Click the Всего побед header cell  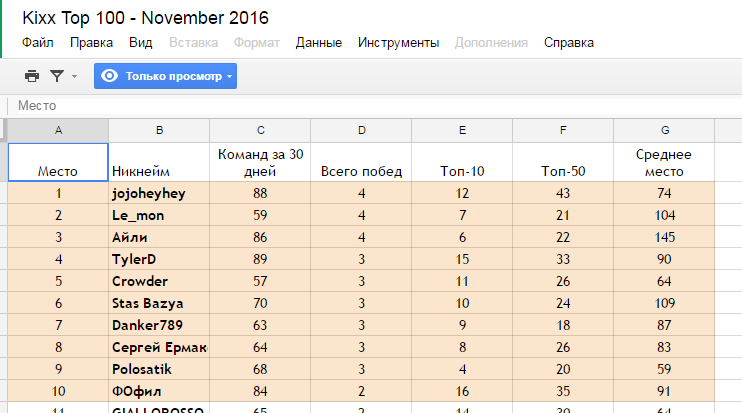tap(361, 162)
